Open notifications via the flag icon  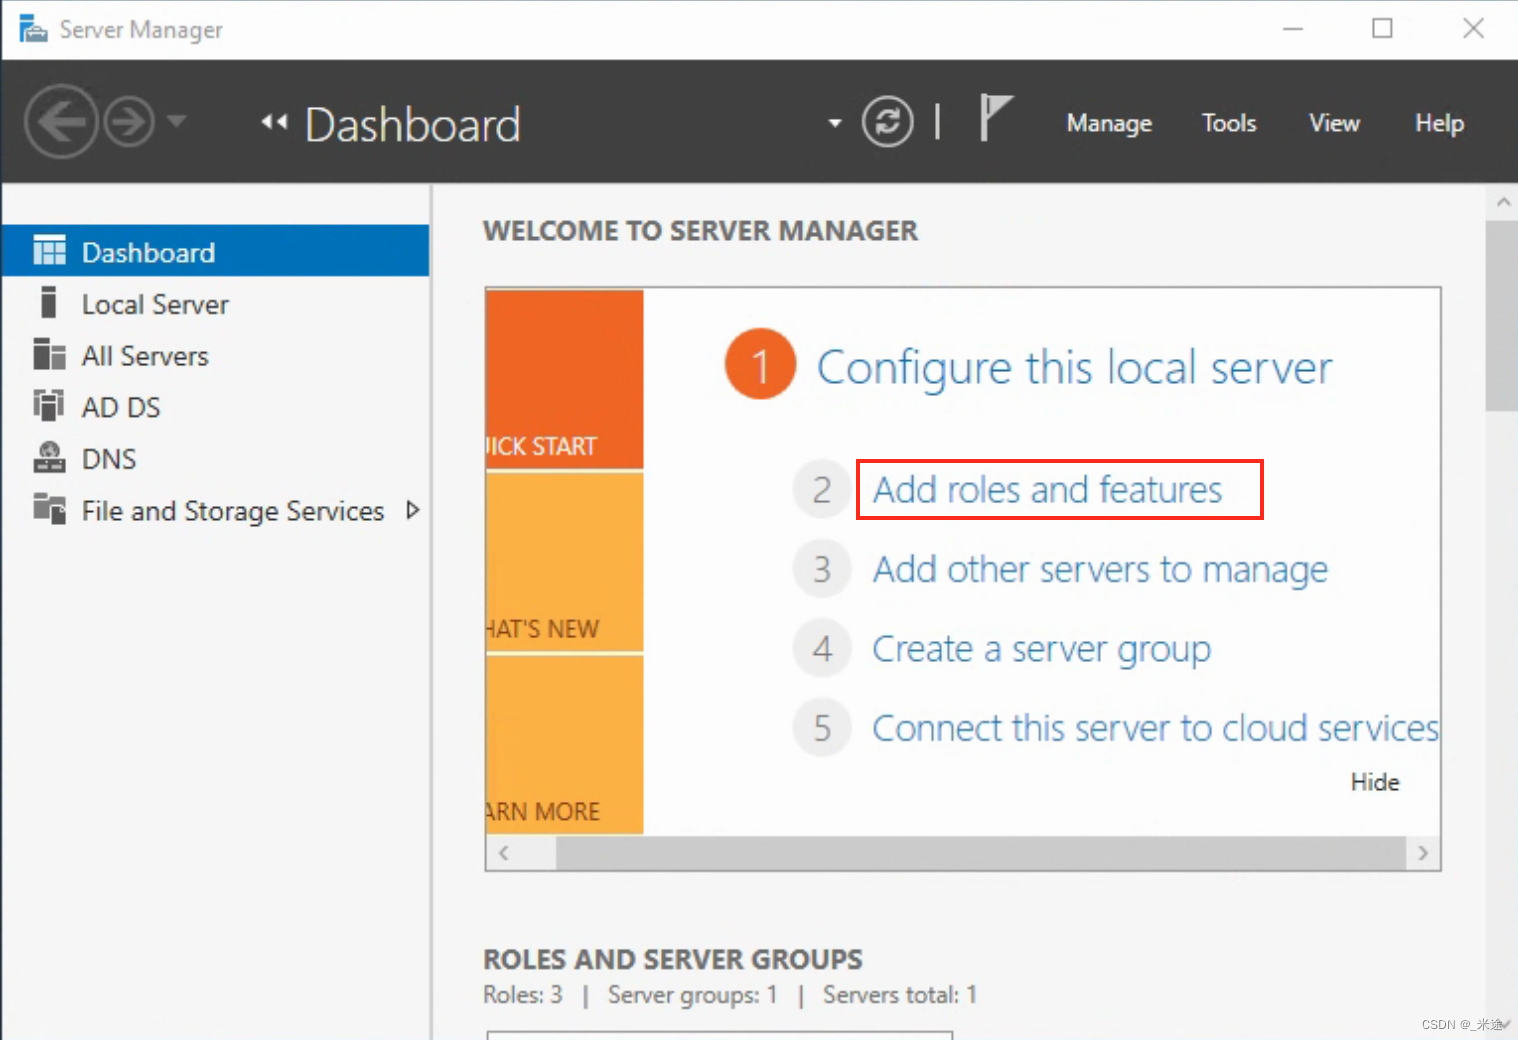coord(995,118)
